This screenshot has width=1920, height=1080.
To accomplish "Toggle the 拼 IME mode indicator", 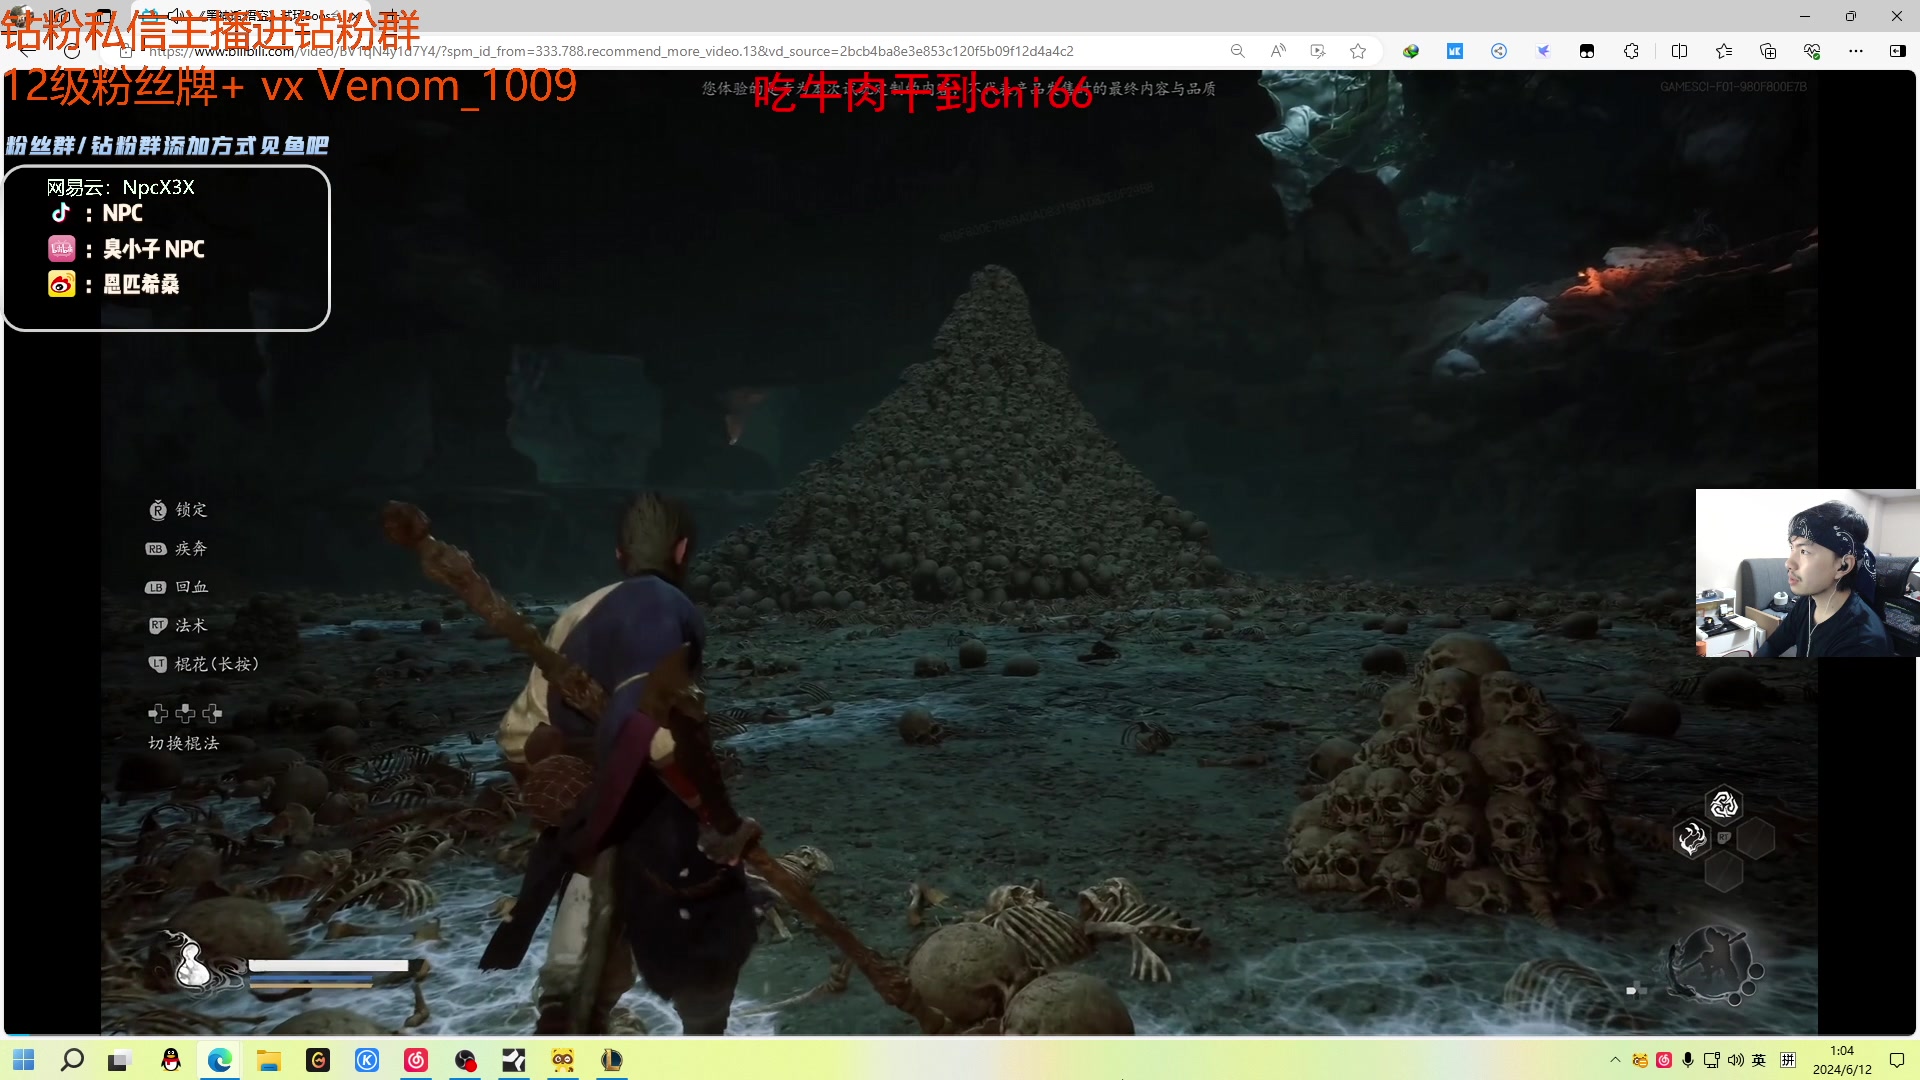I will pyautogui.click(x=1788, y=1060).
